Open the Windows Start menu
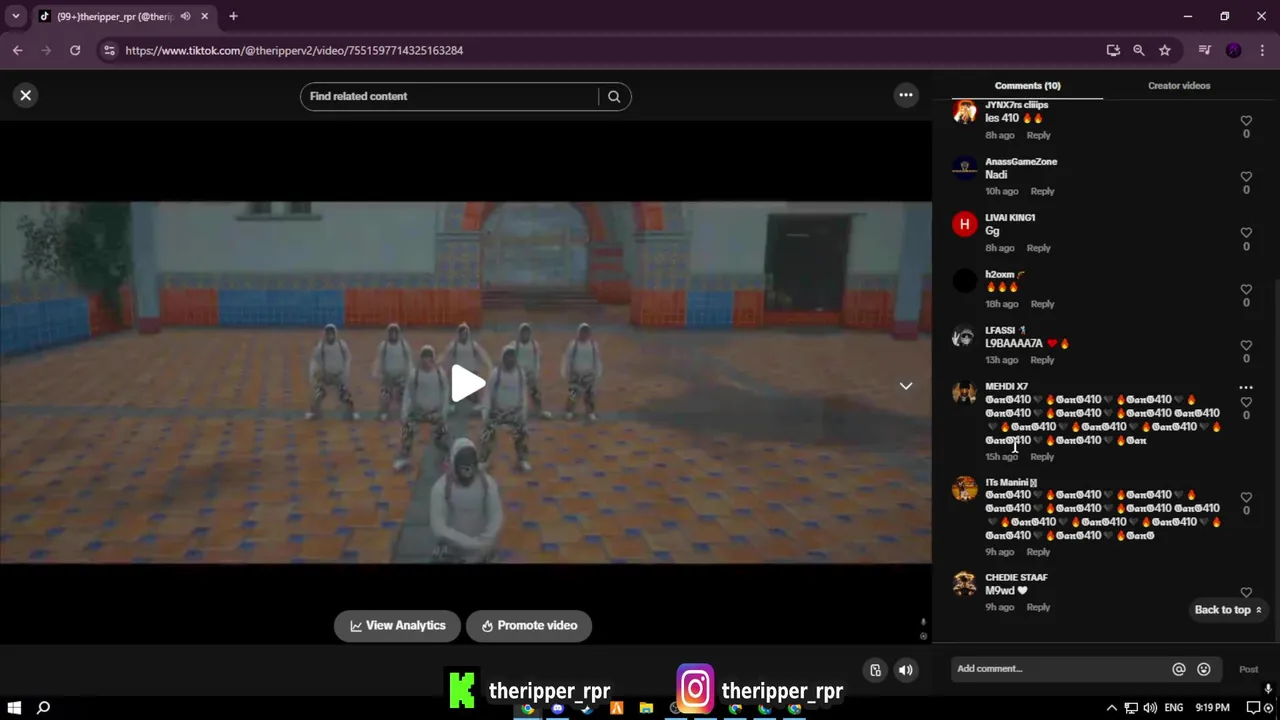The width and height of the screenshot is (1280, 720). point(14,708)
